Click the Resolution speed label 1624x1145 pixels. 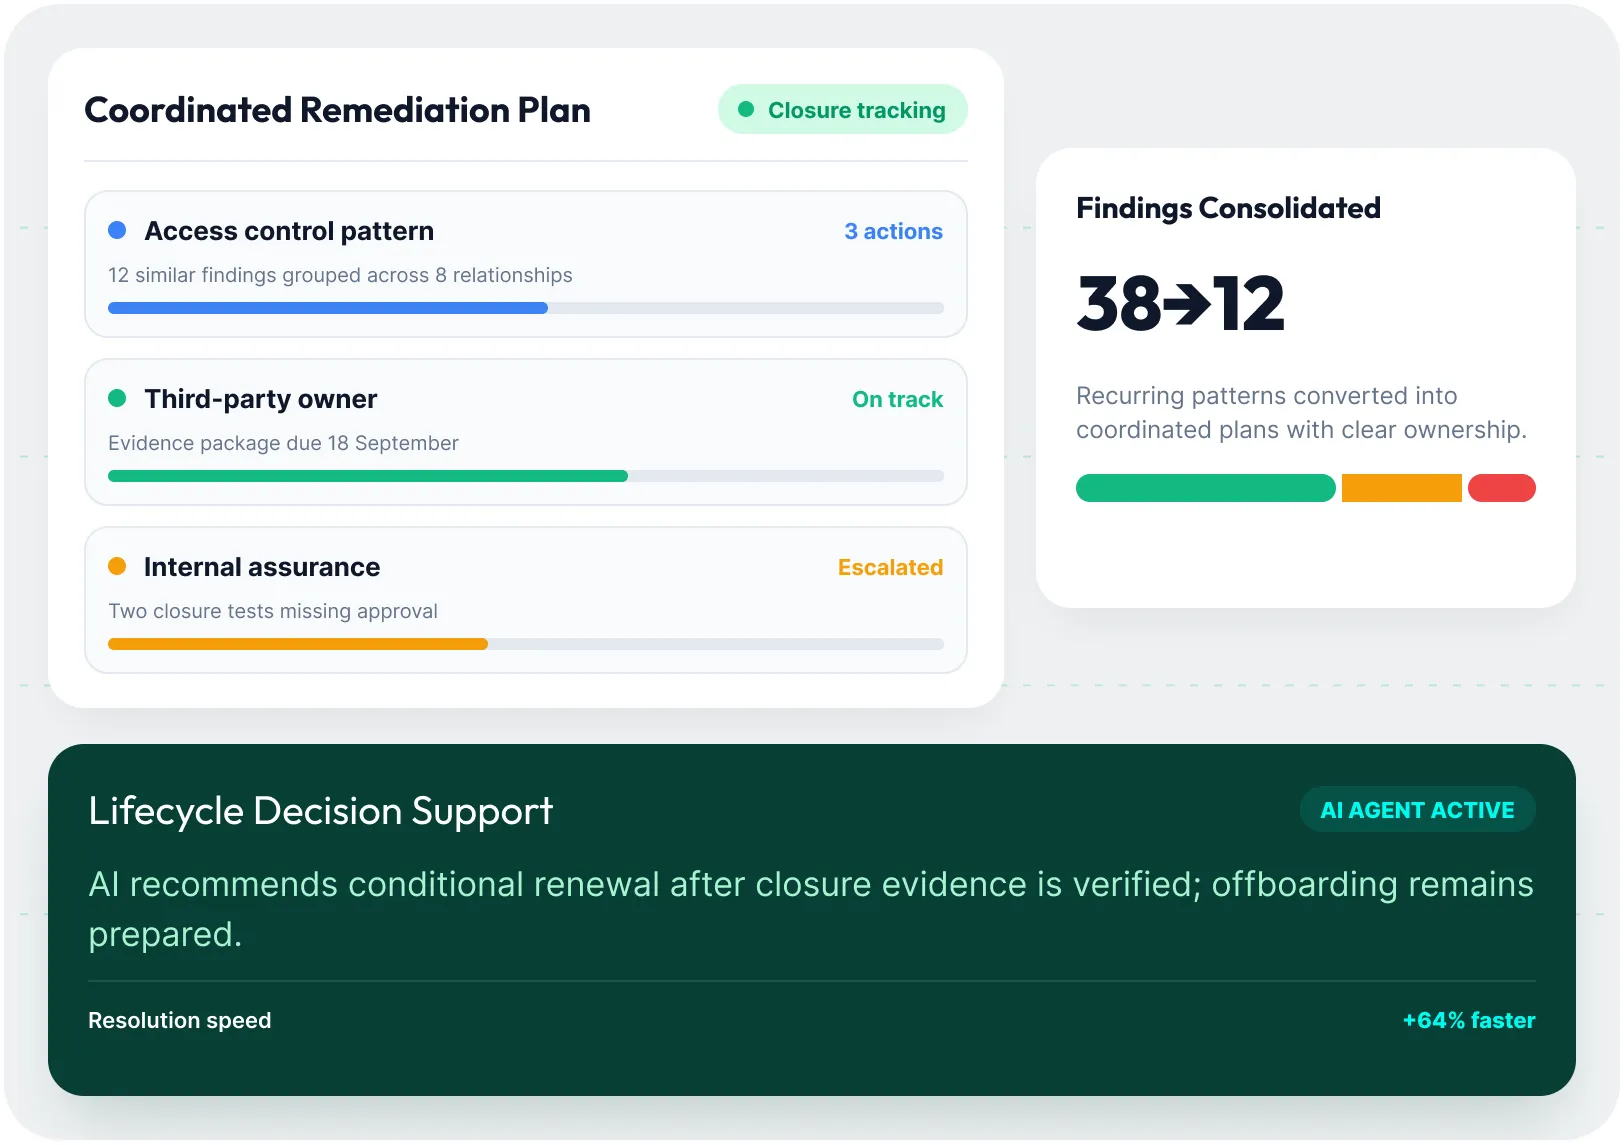point(180,1020)
